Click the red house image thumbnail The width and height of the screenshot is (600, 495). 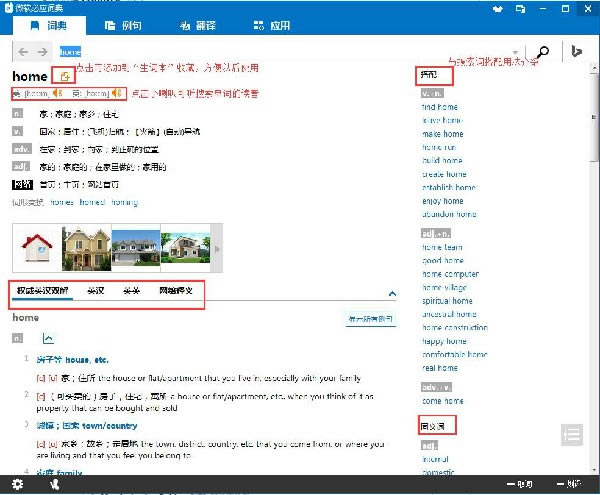(36, 246)
